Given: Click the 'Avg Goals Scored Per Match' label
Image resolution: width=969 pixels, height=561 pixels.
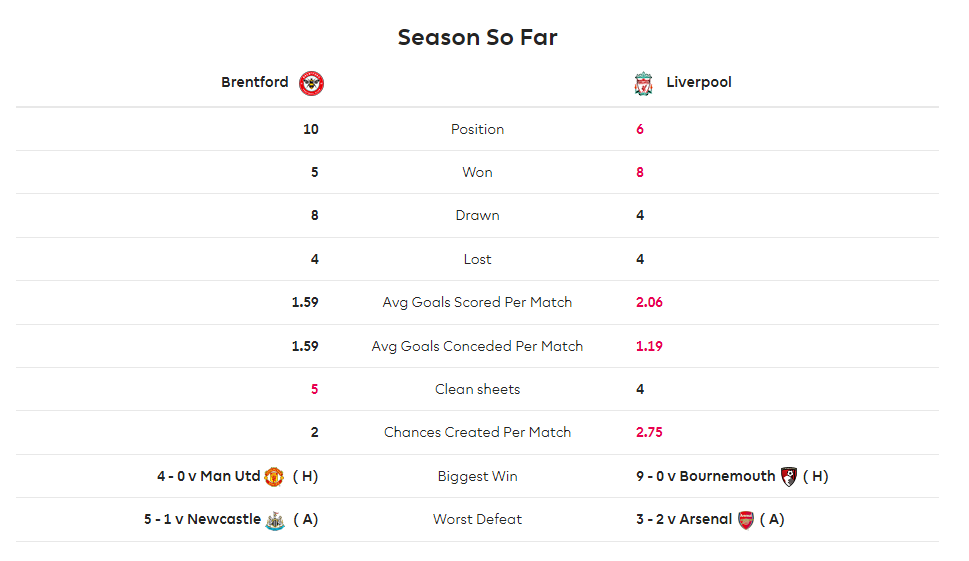Looking at the screenshot, I should click(x=478, y=302).
